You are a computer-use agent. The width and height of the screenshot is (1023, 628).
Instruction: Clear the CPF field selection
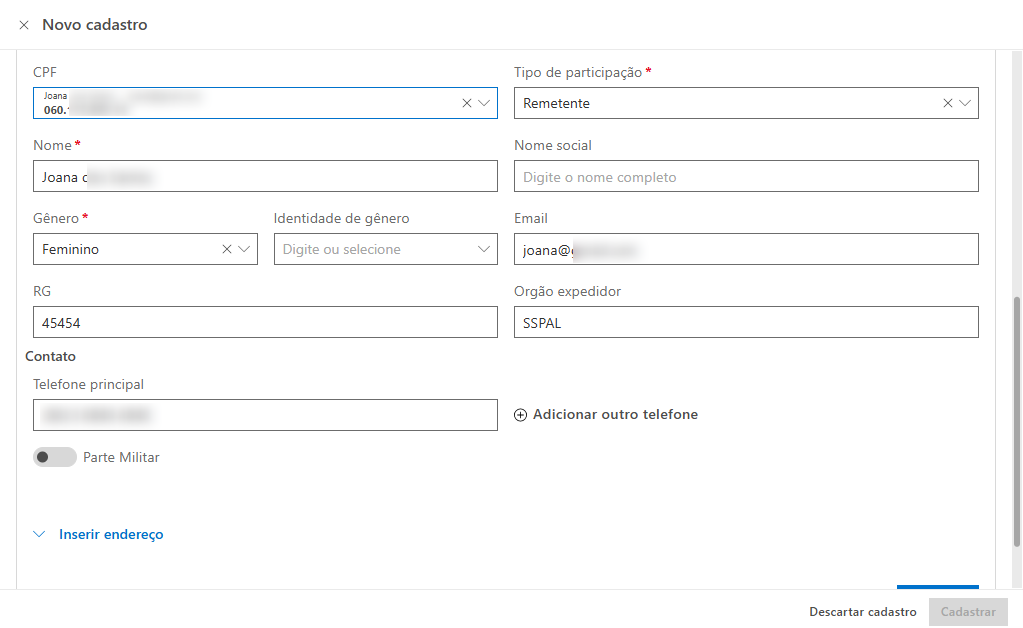pyautogui.click(x=466, y=103)
